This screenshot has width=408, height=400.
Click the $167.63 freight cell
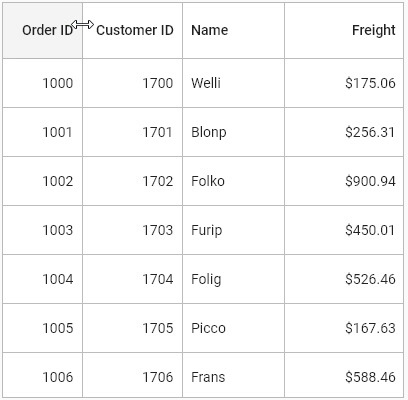click(x=344, y=328)
